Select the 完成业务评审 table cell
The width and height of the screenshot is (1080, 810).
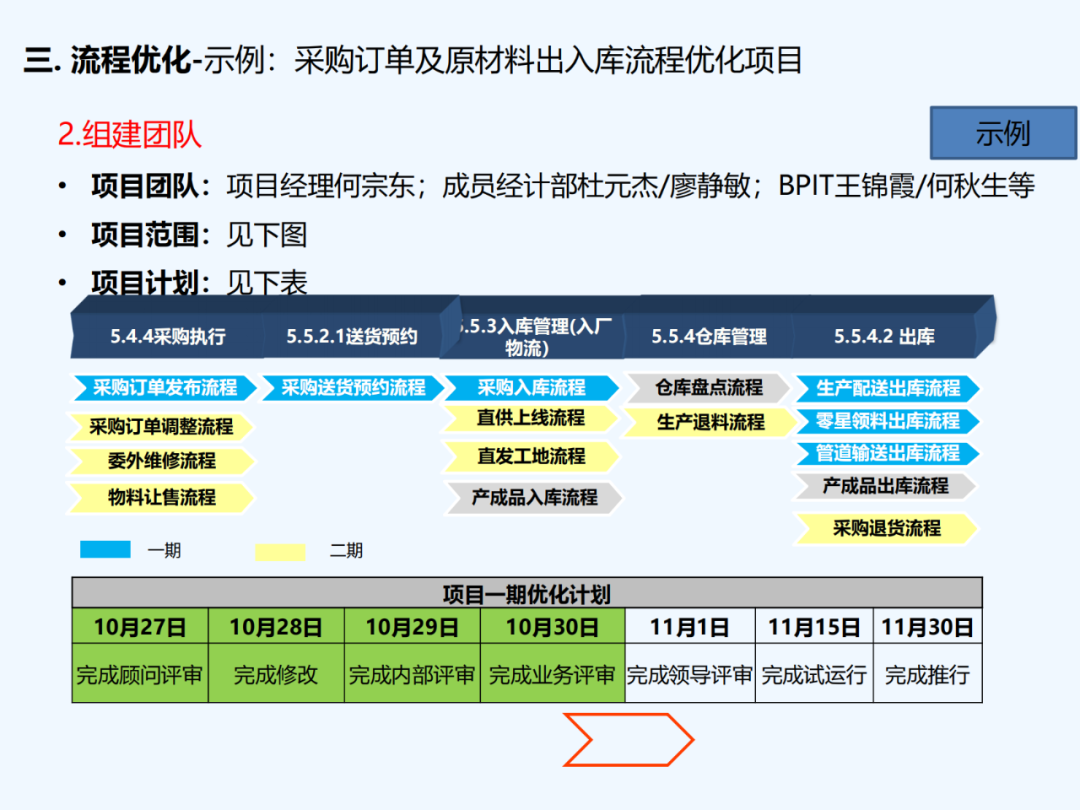pyautogui.click(x=552, y=674)
